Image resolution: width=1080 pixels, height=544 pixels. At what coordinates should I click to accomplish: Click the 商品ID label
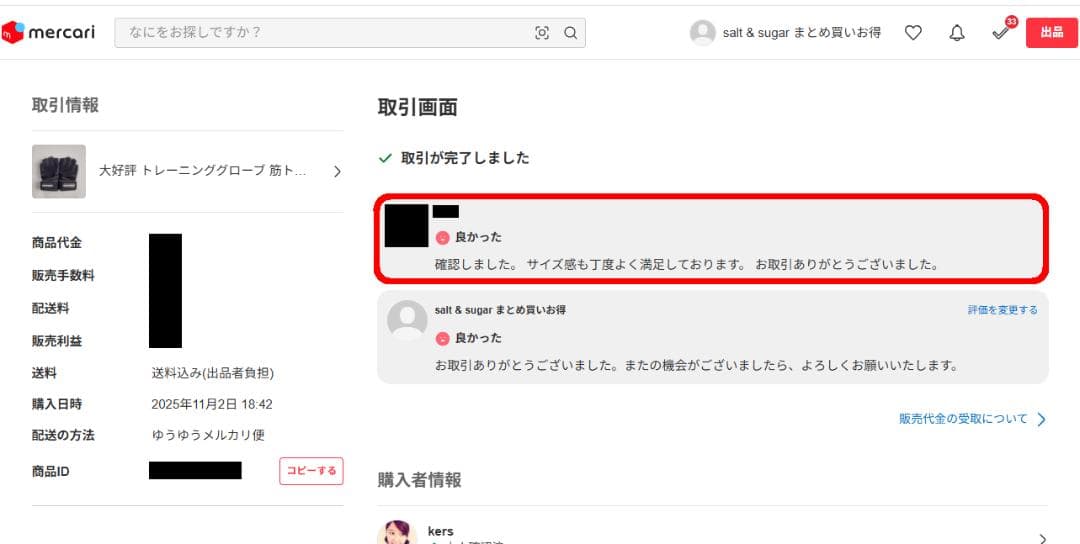coord(50,472)
